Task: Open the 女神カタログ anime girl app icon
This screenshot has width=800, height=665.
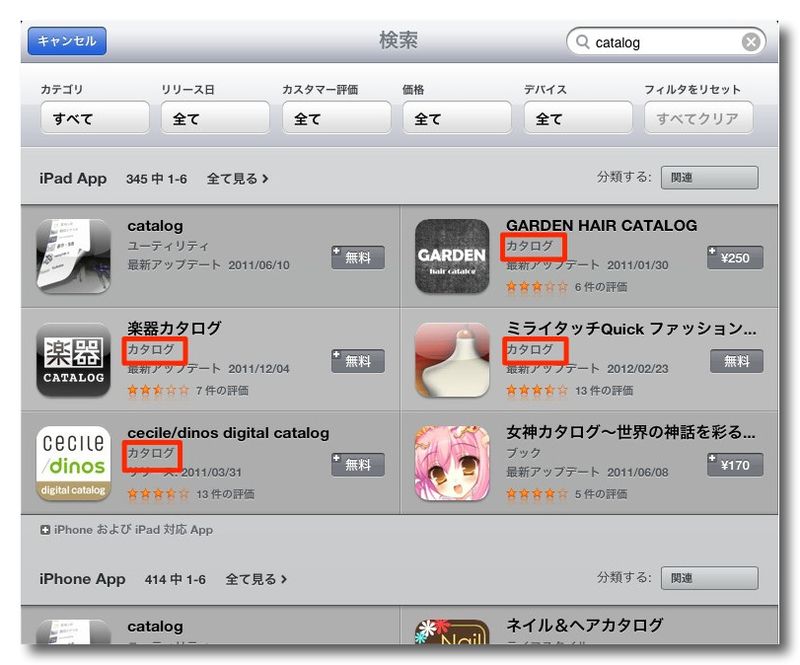Action: [452, 463]
